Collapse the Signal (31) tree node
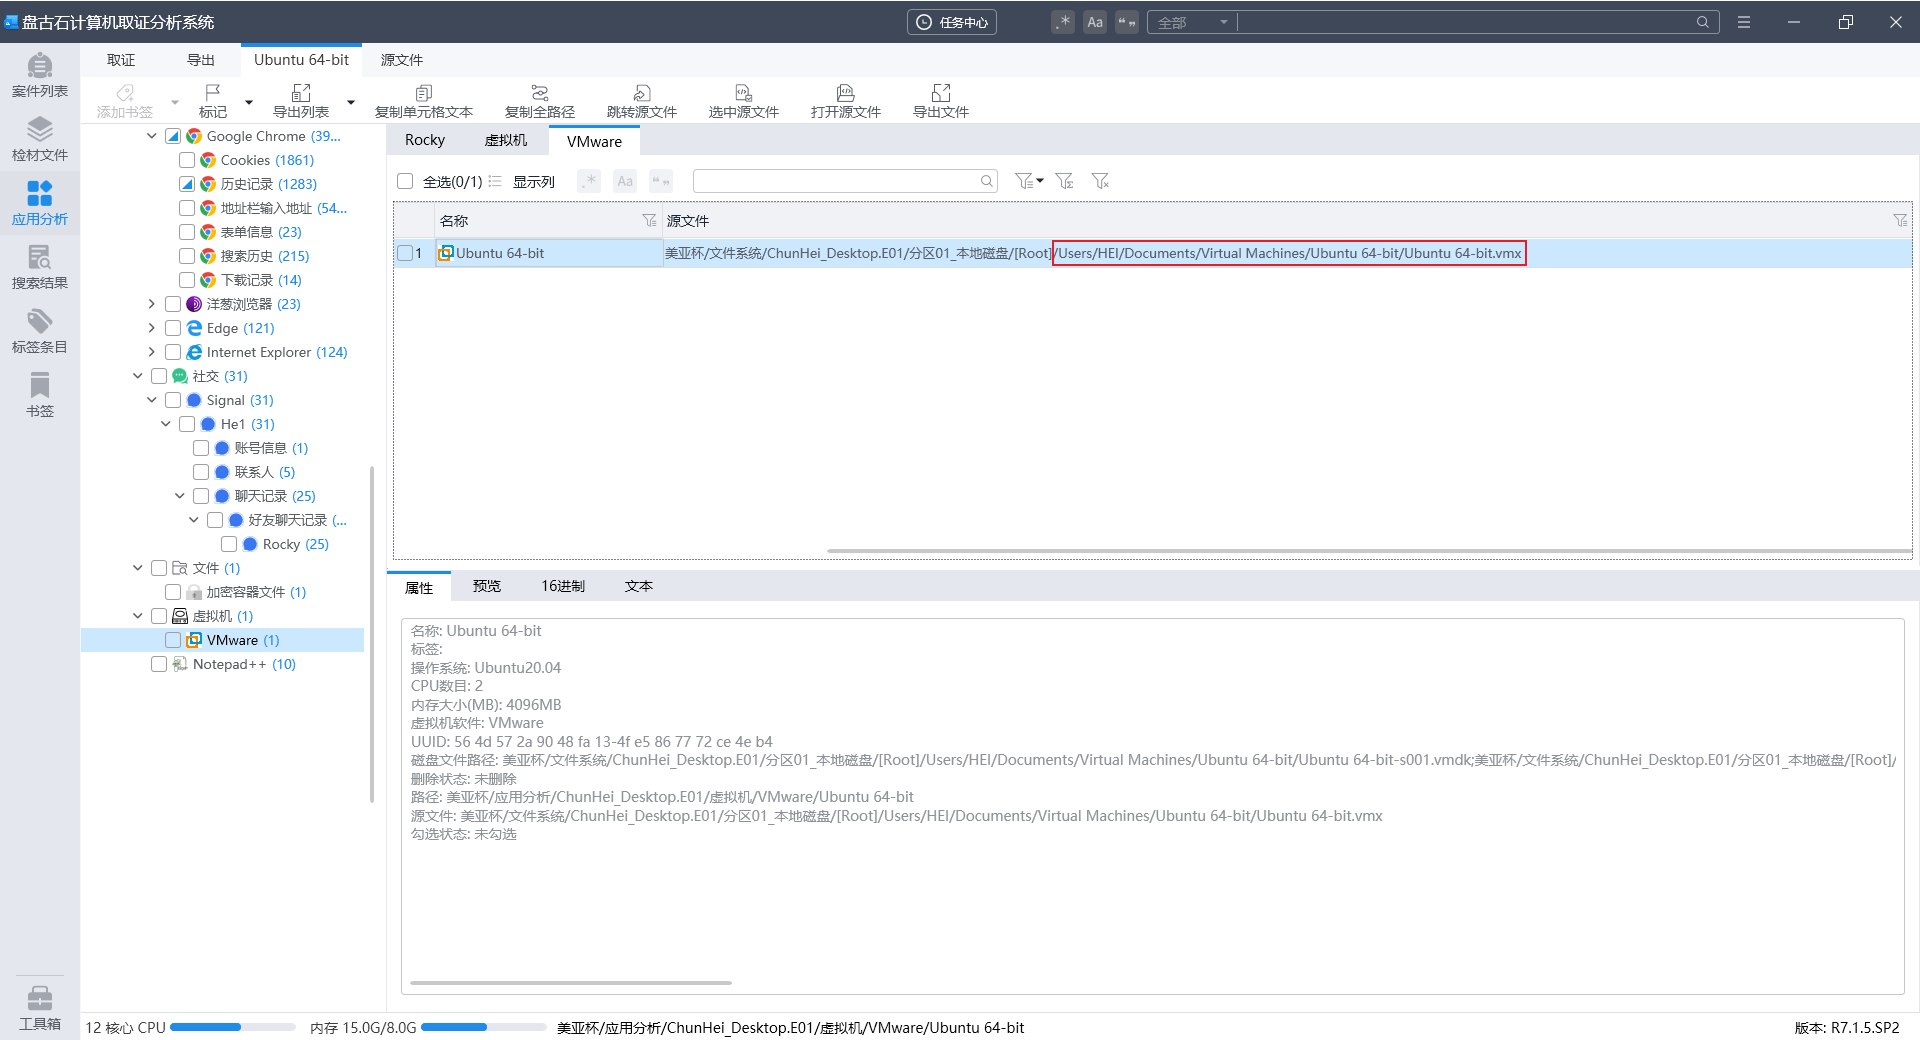Image resolution: width=1920 pixels, height=1040 pixels. click(x=152, y=400)
